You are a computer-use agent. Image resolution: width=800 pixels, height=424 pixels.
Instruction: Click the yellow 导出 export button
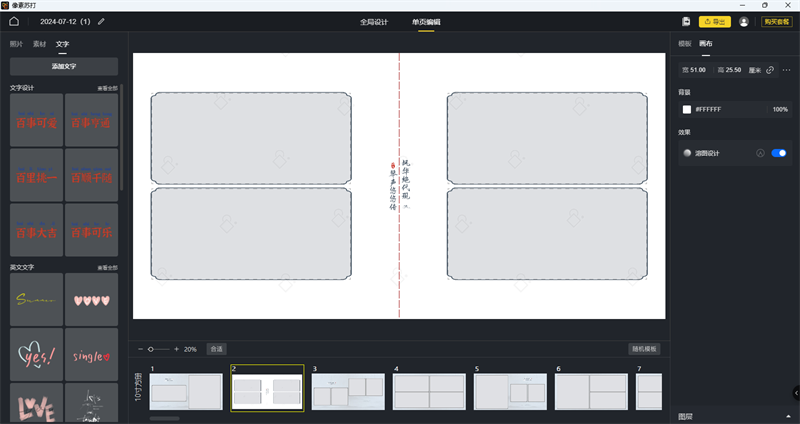715,21
